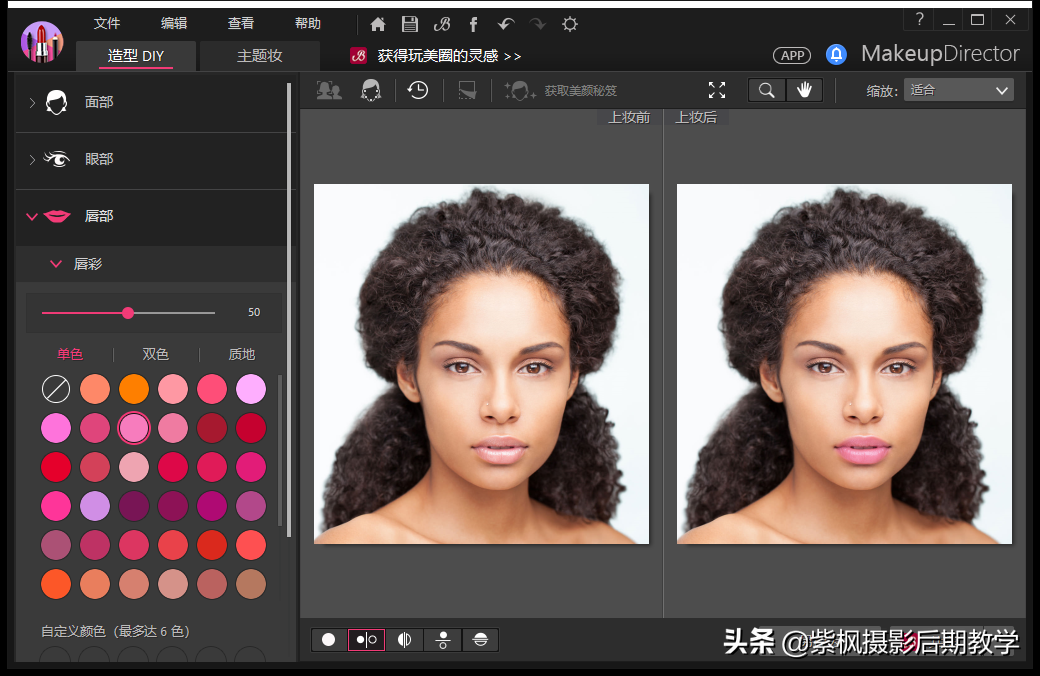Open the 文件 menu
Screen dimensions: 1040x676
(107, 23)
